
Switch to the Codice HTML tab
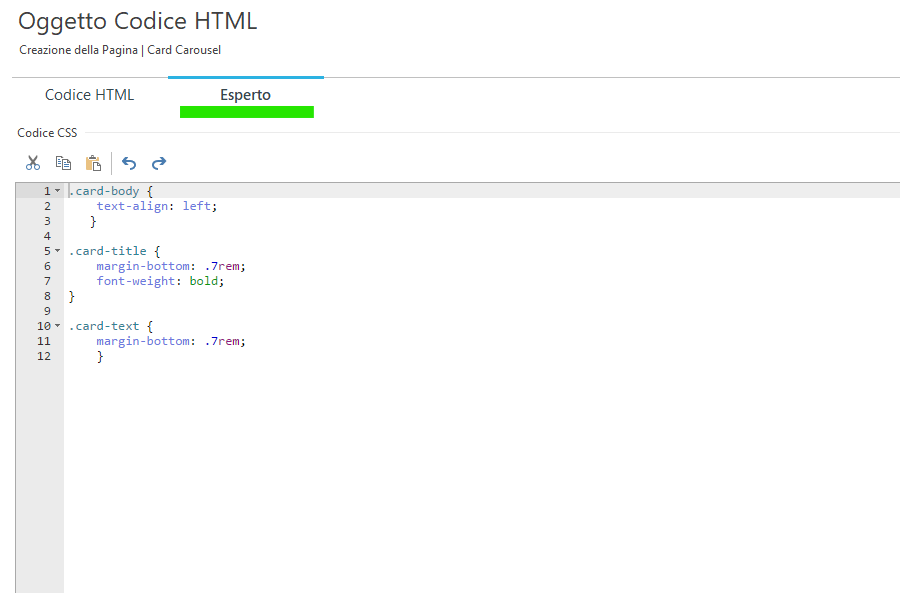pos(89,95)
